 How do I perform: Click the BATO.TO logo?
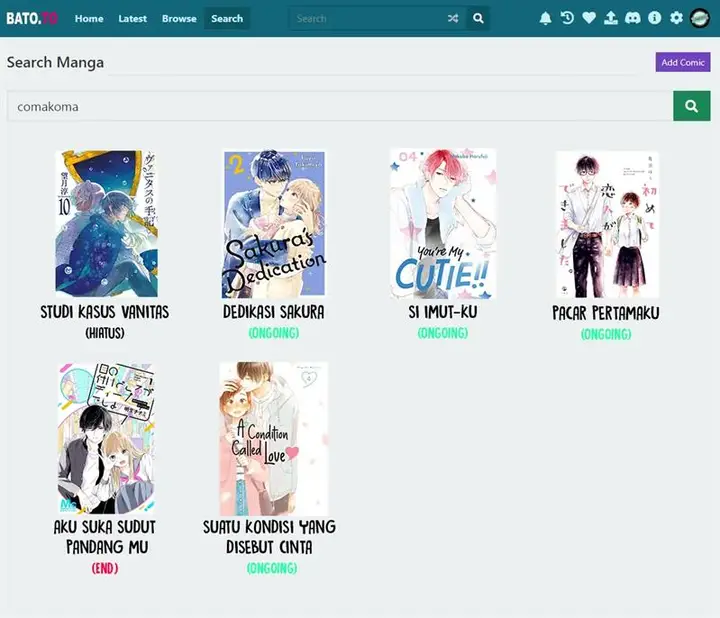(32, 18)
